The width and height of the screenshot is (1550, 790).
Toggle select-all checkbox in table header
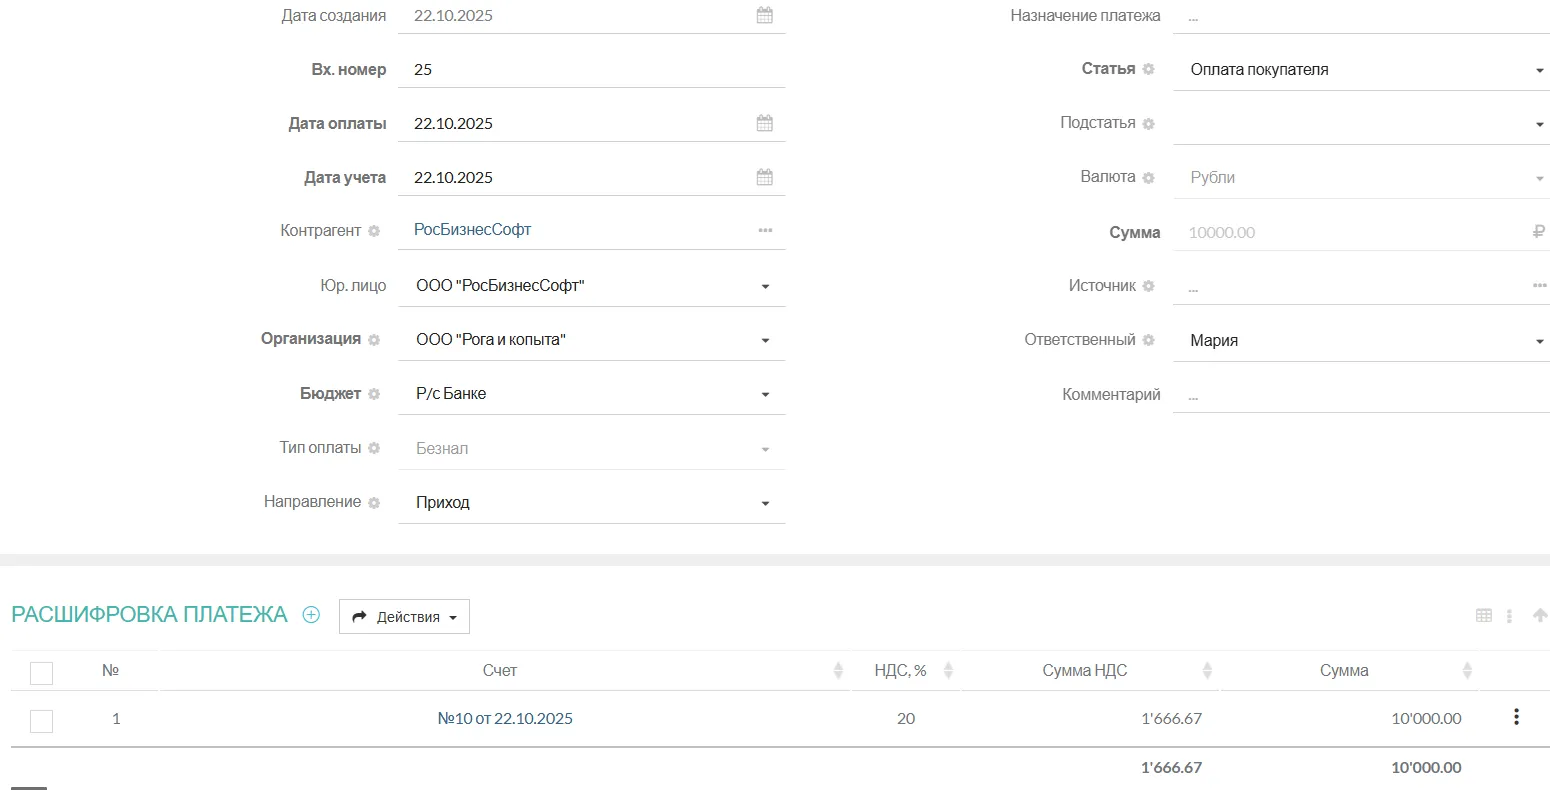(41, 673)
